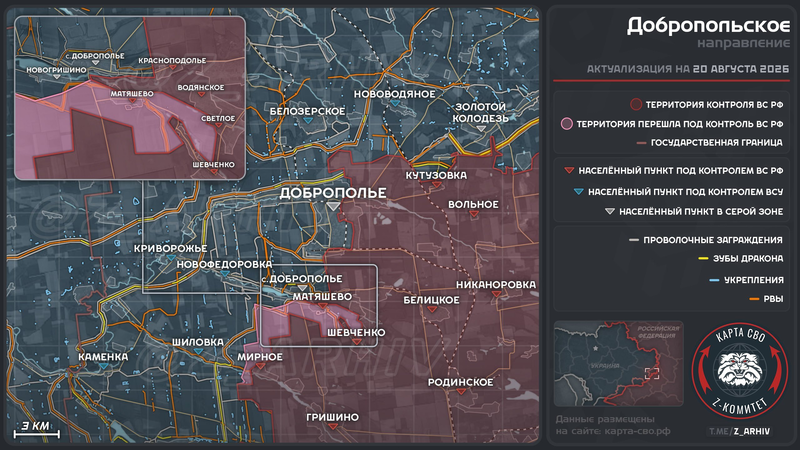Select the red marker under Родинское
This screenshot has width=800, height=450.
461,392
